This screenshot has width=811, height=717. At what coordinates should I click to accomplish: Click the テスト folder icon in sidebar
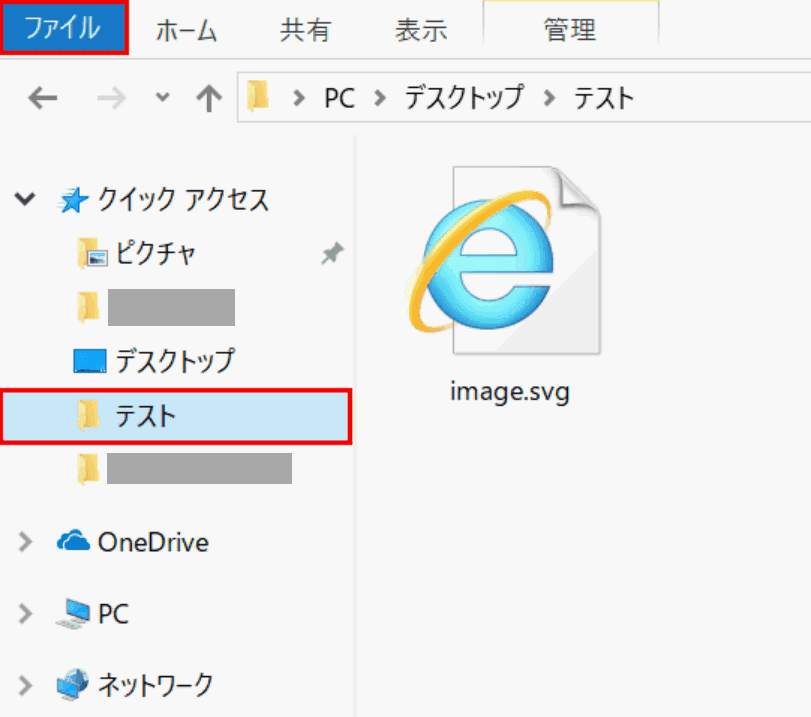click(x=88, y=416)
